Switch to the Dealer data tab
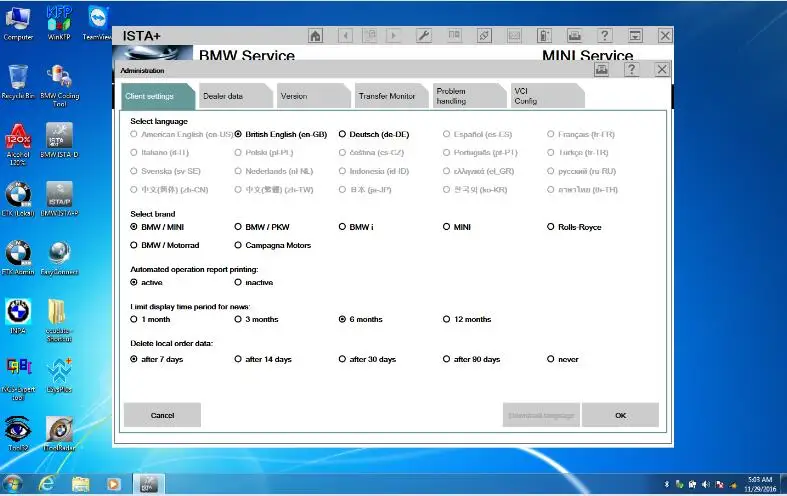Screen dimensions: 787x496 click(235, 96)
